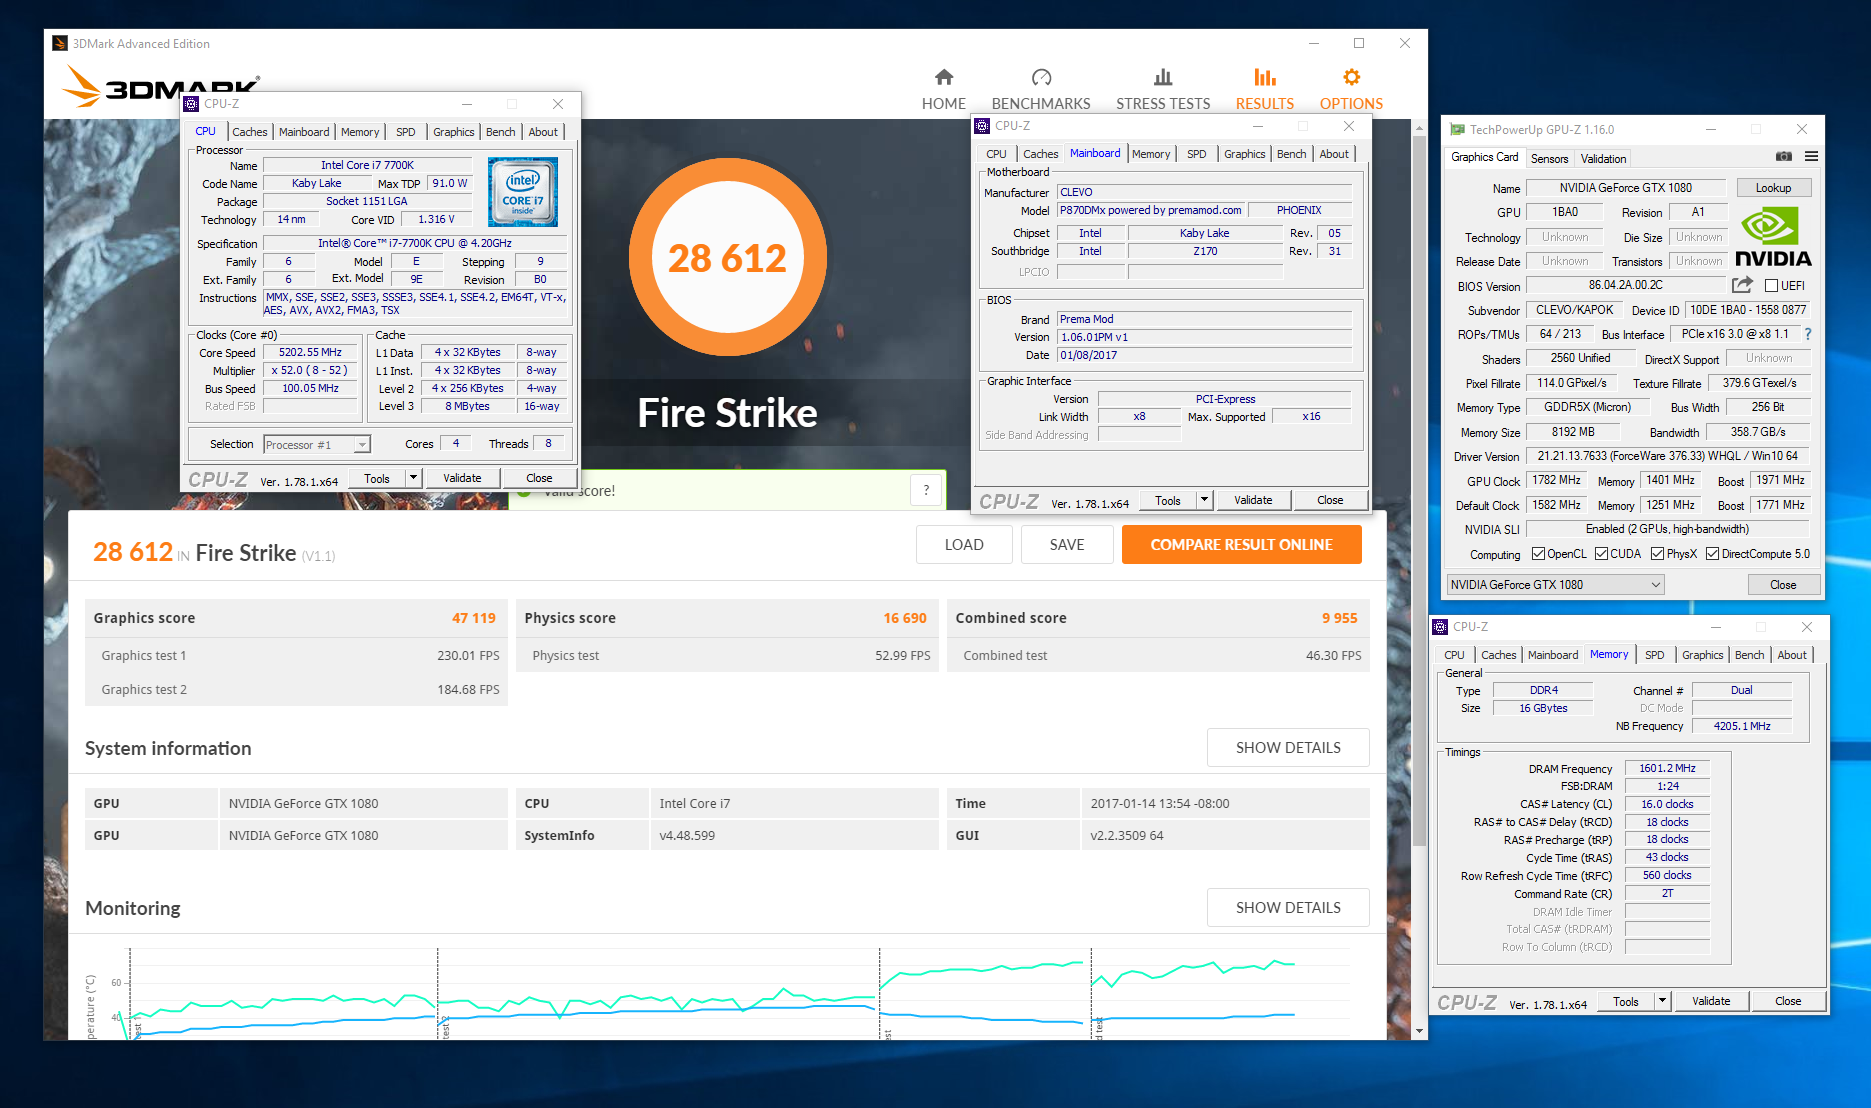Click the Graphics score value 47 119
1871x1108 pixels.
click(473, 618)
